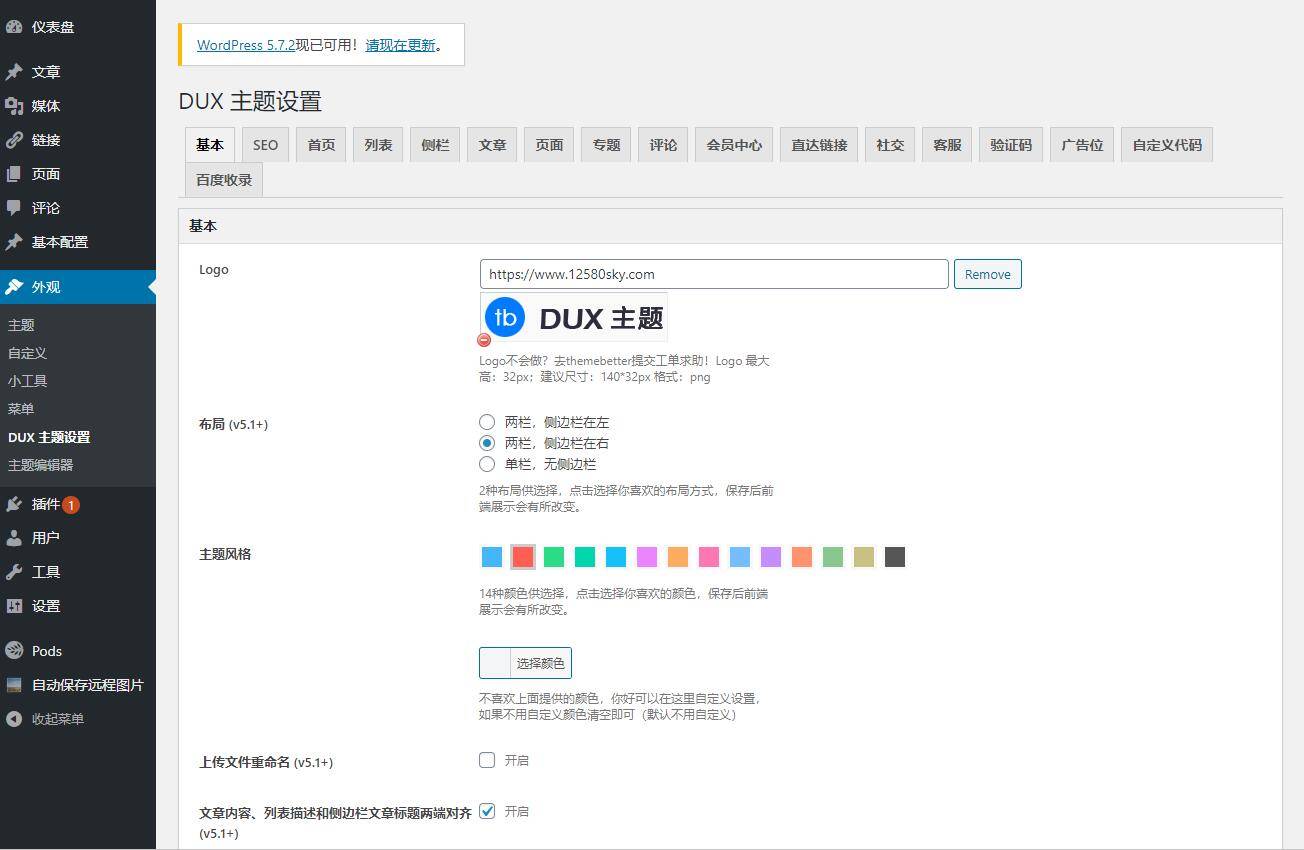Click the paintbrush icon beside 外观
Image resolution: width=1304 pixels, height=850 pixels.
pyautogui.click(x=14, y=287)
